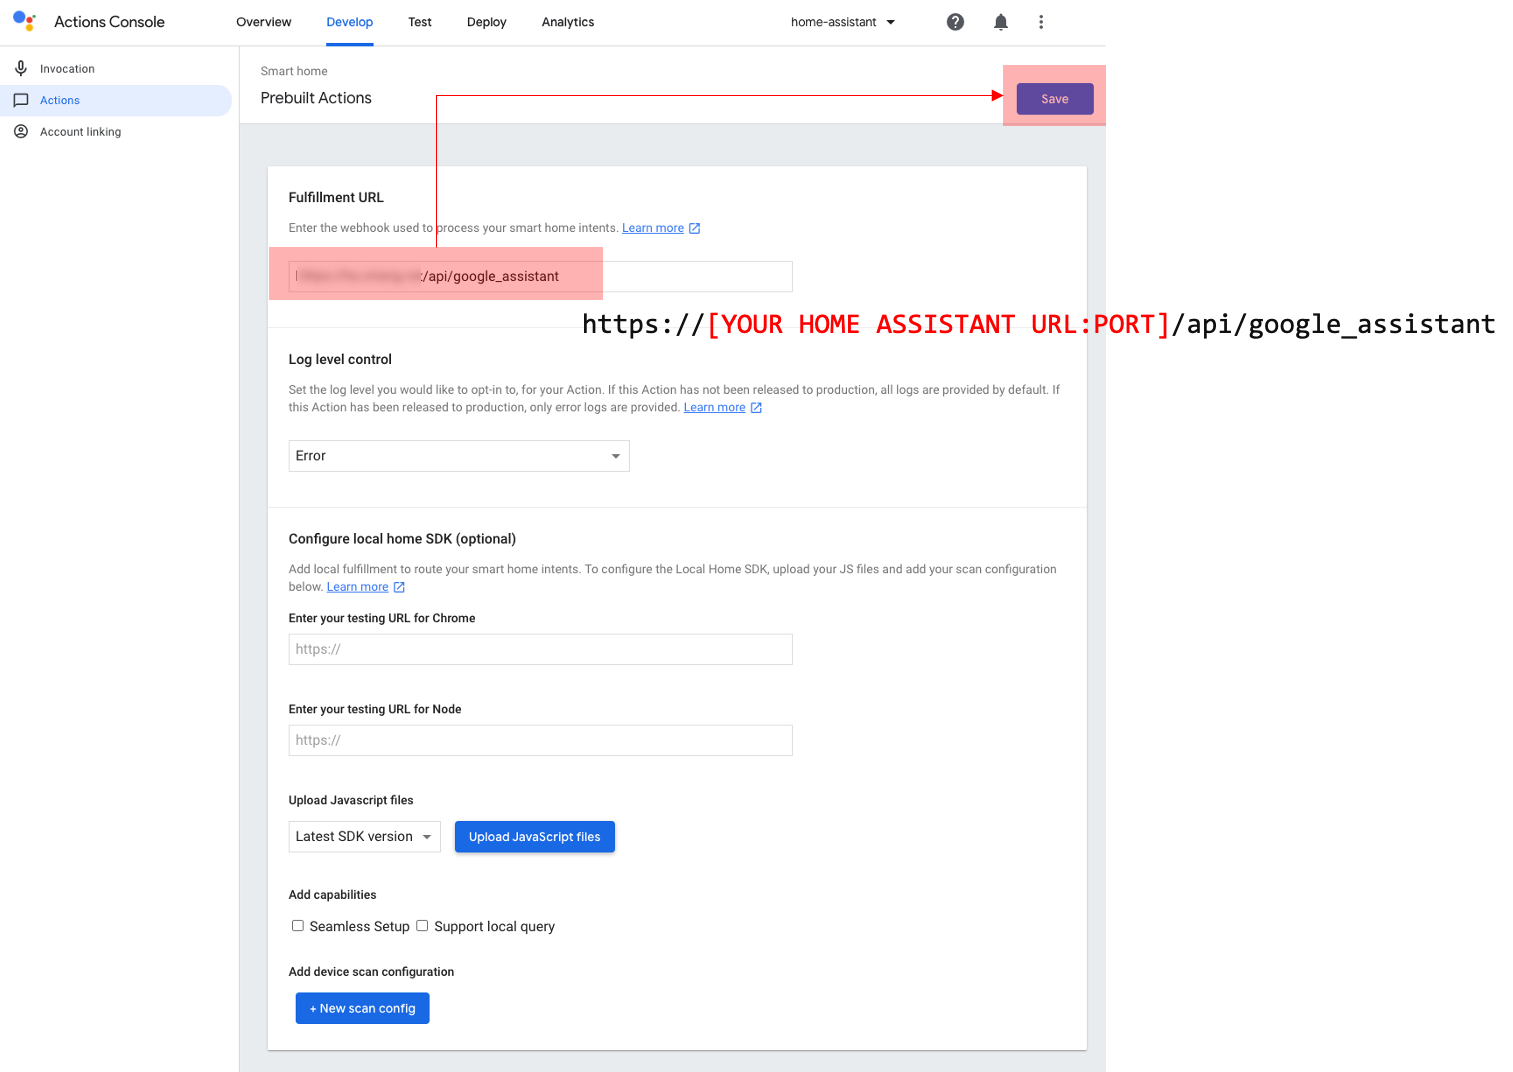Switch to the Overview tab
Viewport: 1513px width, 1072px height.
point(264,22)
